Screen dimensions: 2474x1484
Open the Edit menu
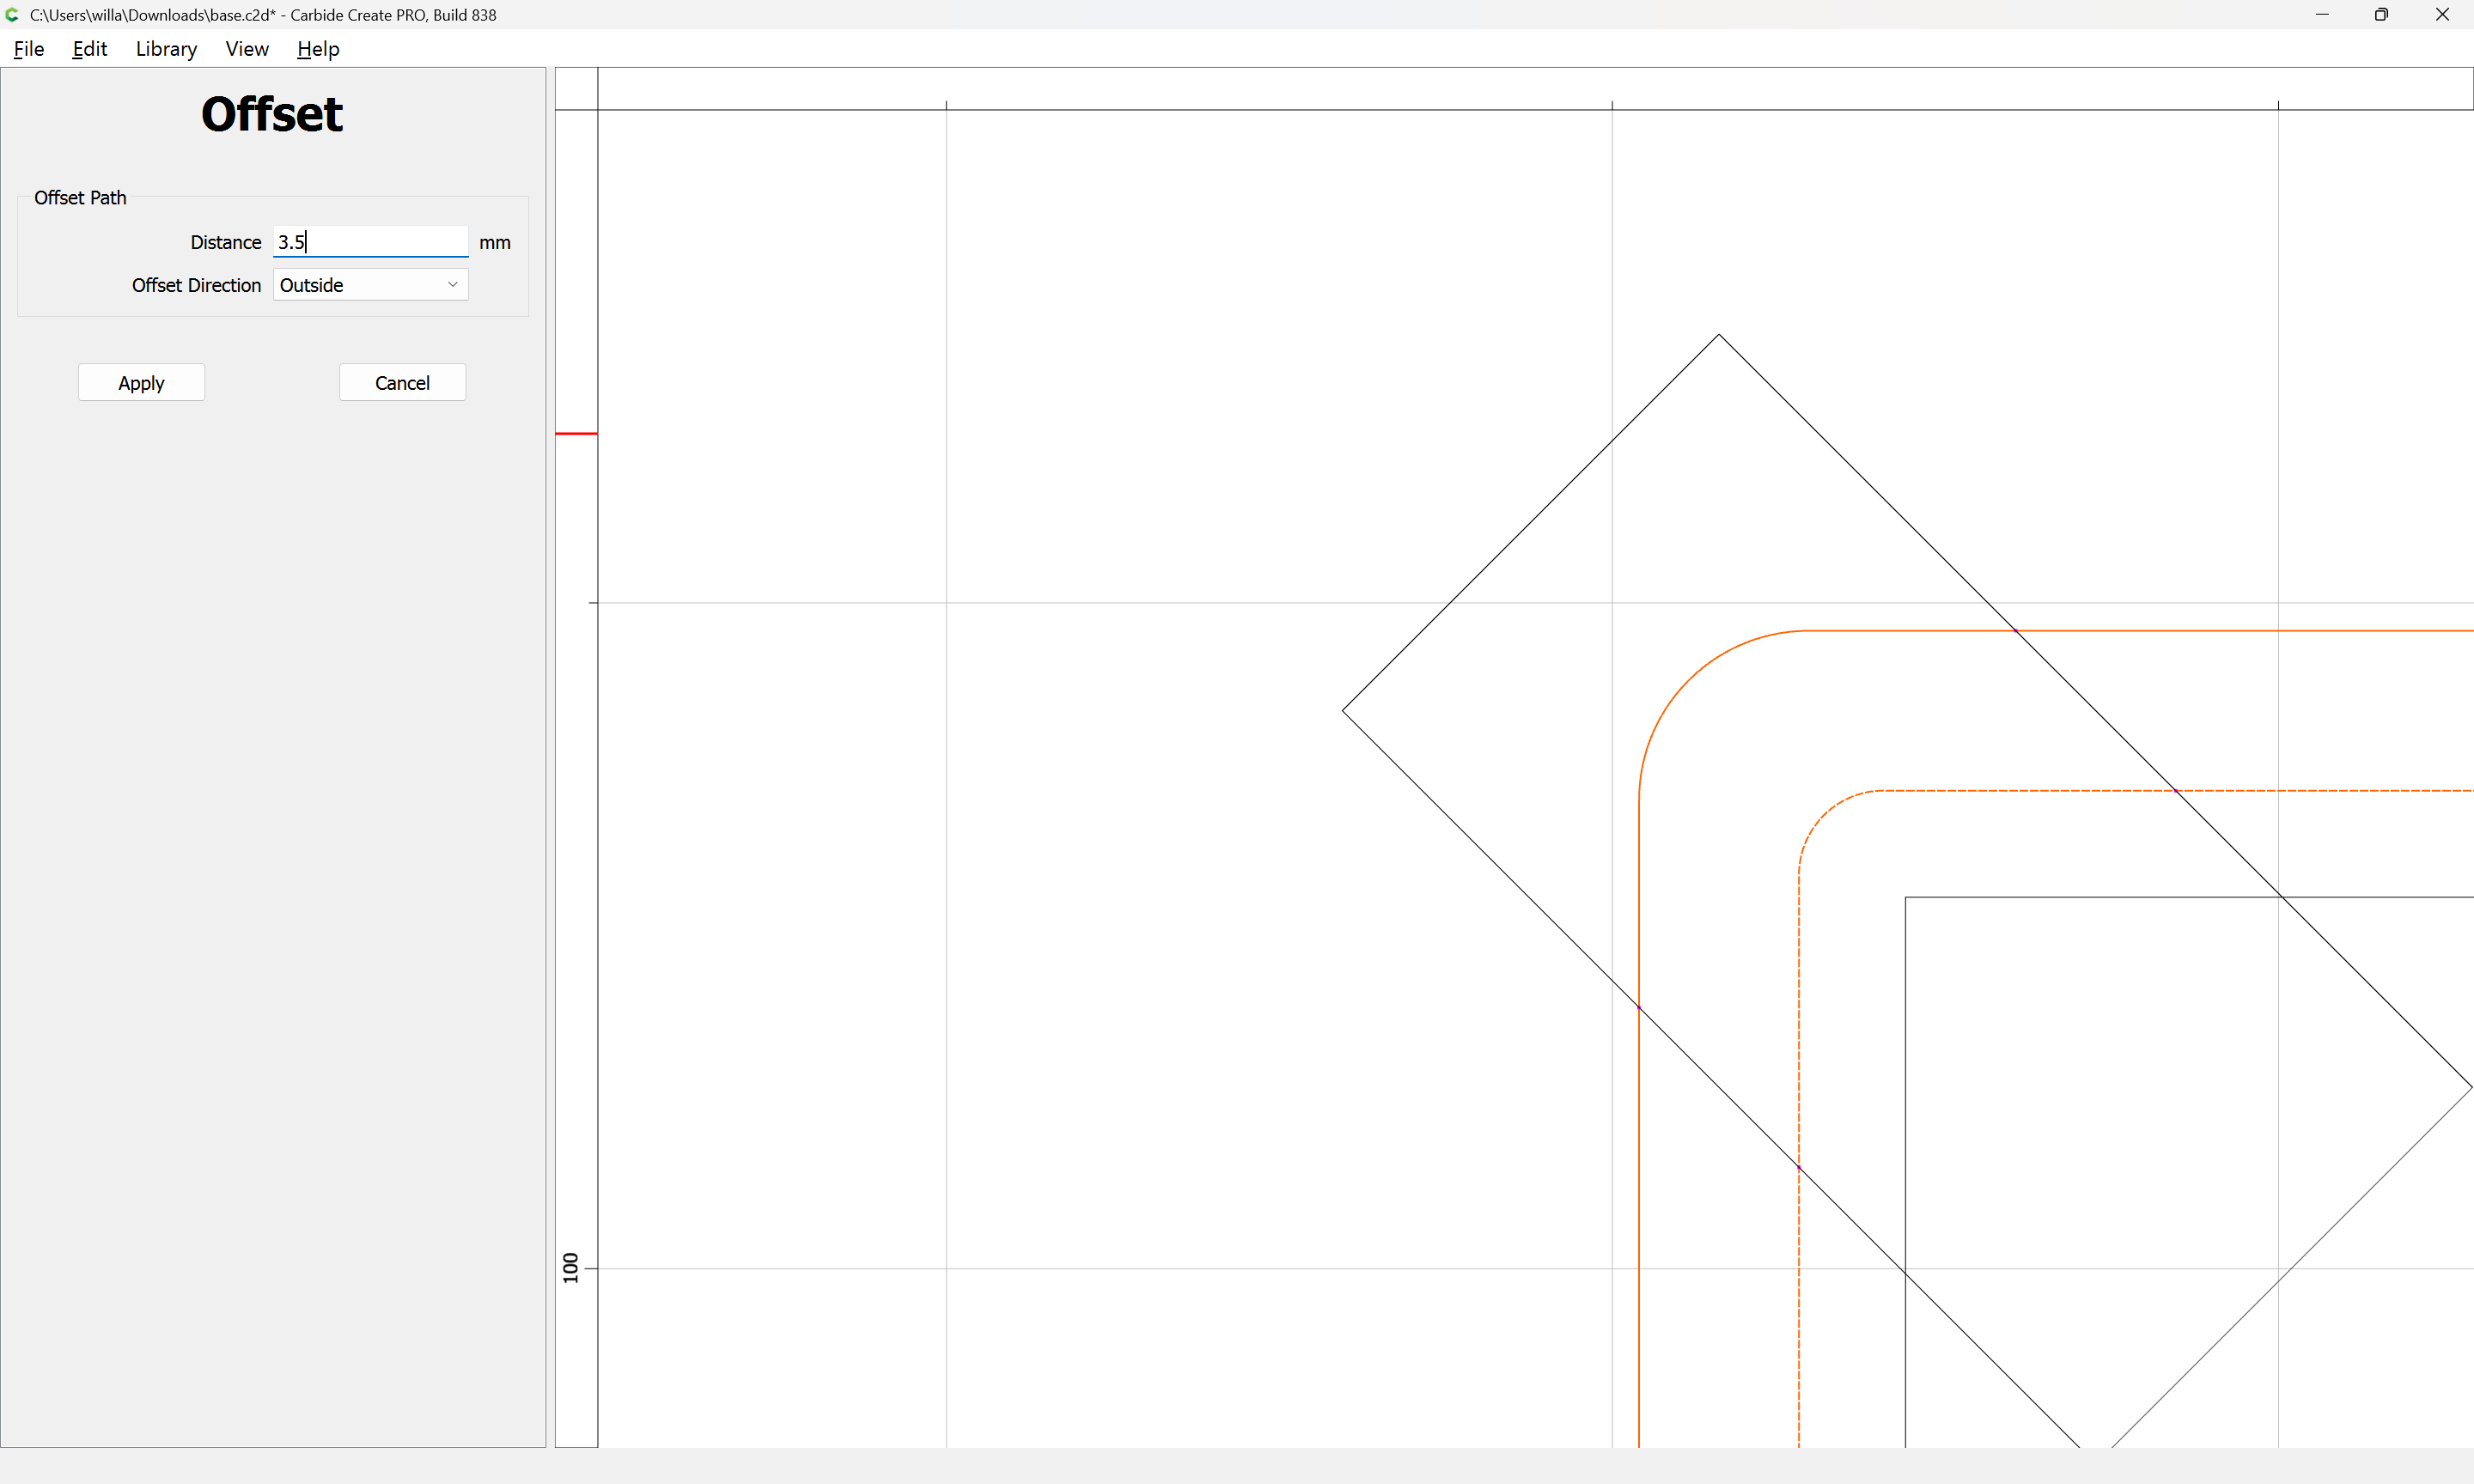pos(89,49)
